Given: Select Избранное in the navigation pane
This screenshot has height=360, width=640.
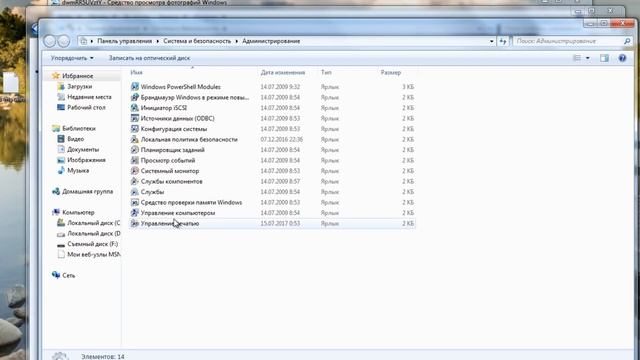Looking at the screenshot, I should pos(78,76).
